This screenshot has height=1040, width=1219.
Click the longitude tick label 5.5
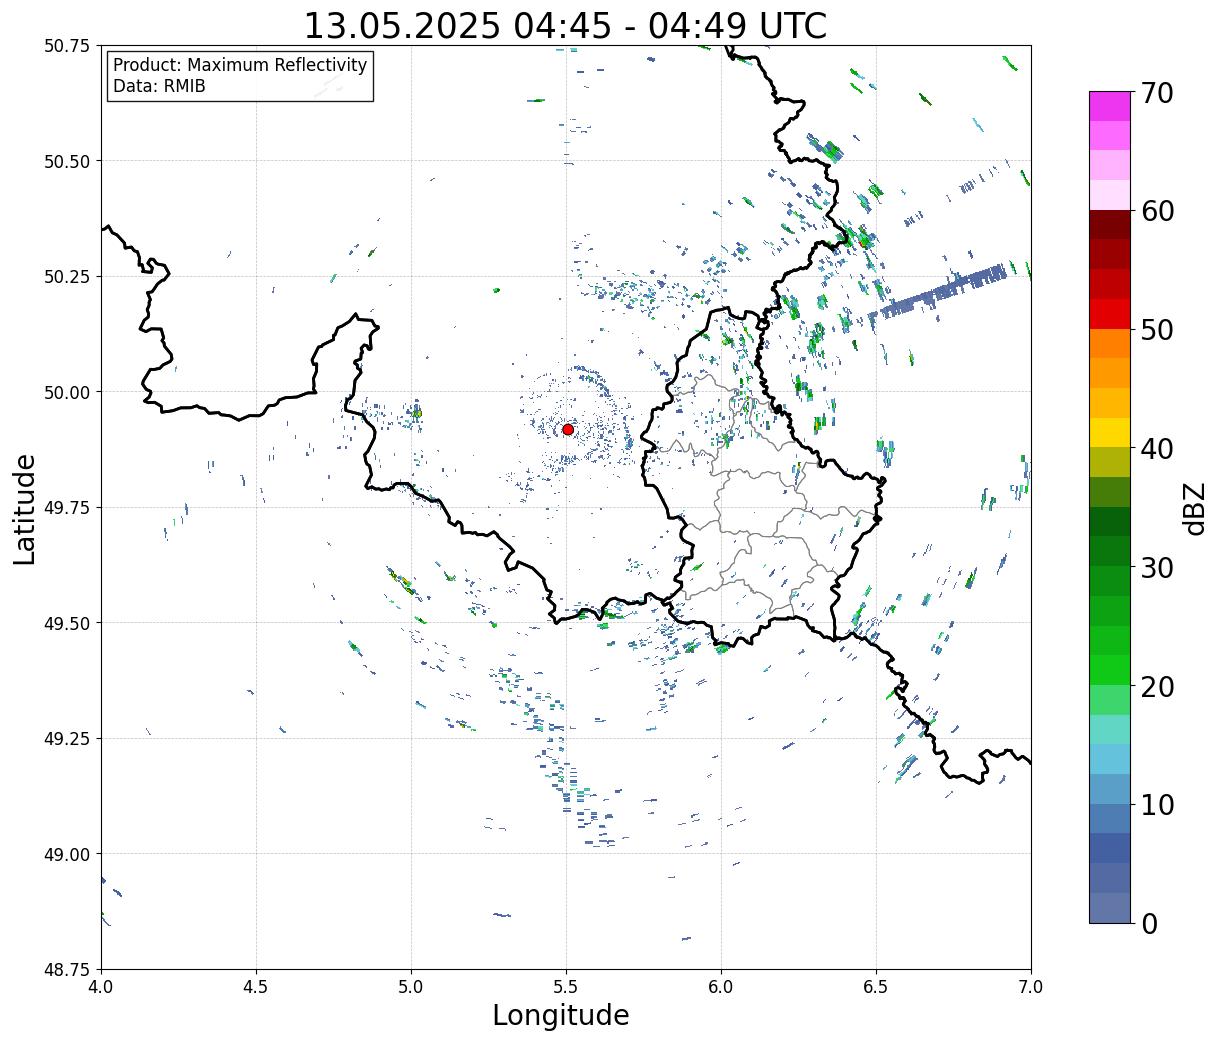pyautogui.click(x=566, y=987)
